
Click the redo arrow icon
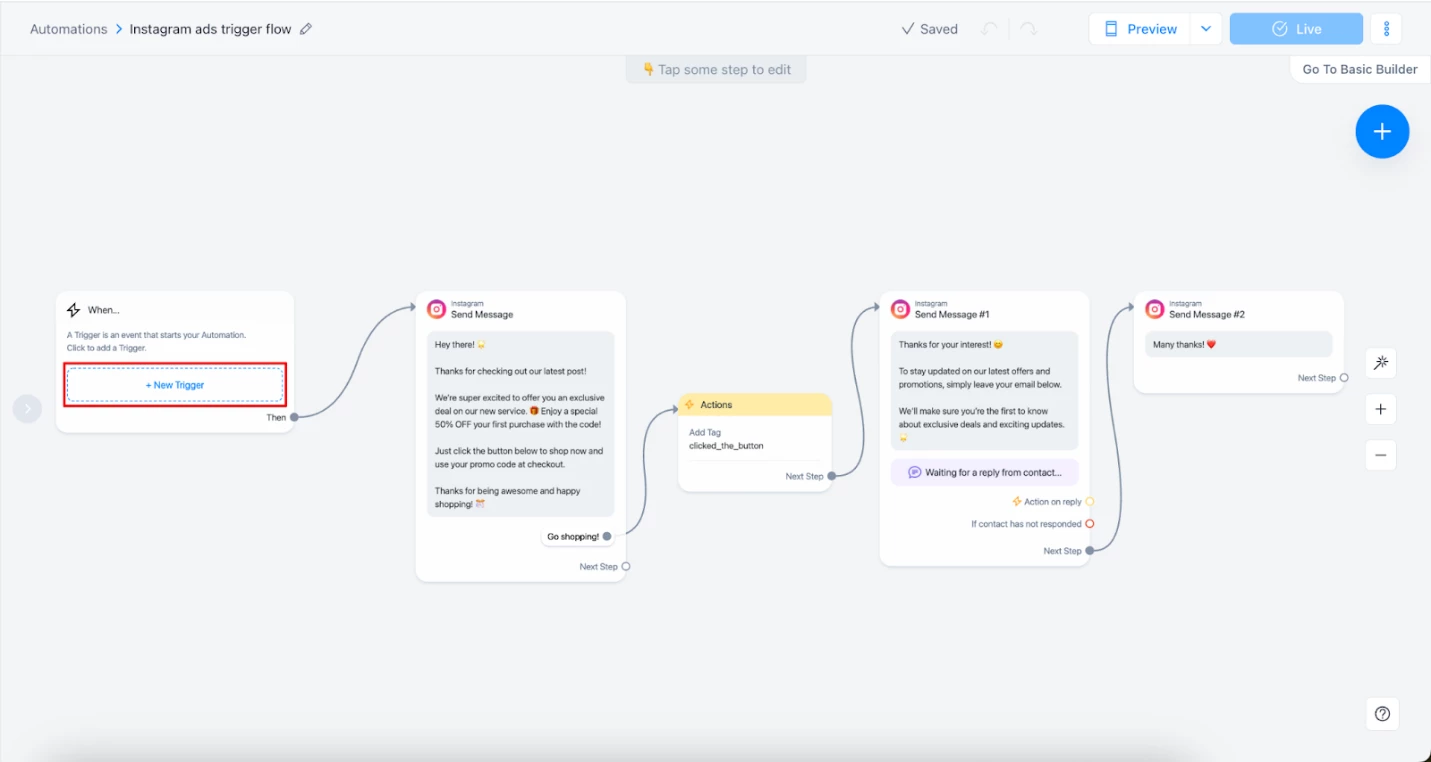[1028, 29]
